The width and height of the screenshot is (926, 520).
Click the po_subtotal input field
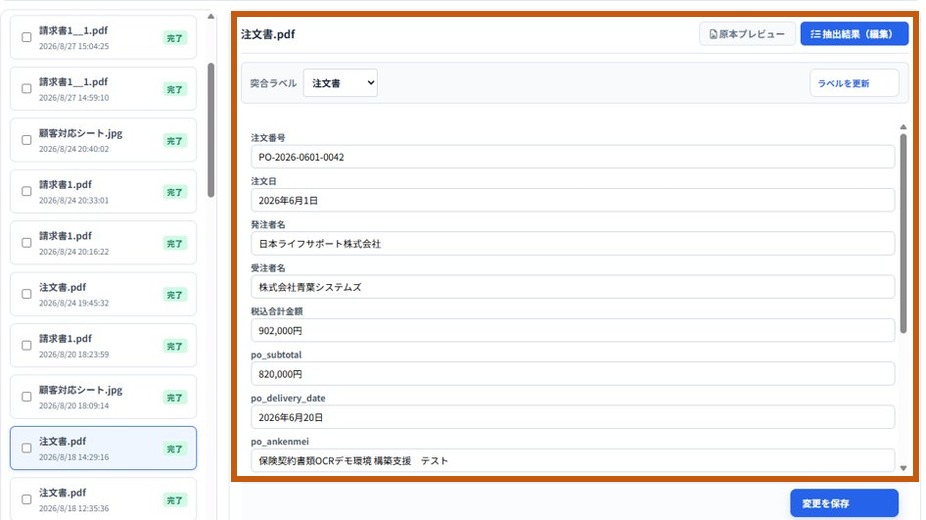pos(572,374)
